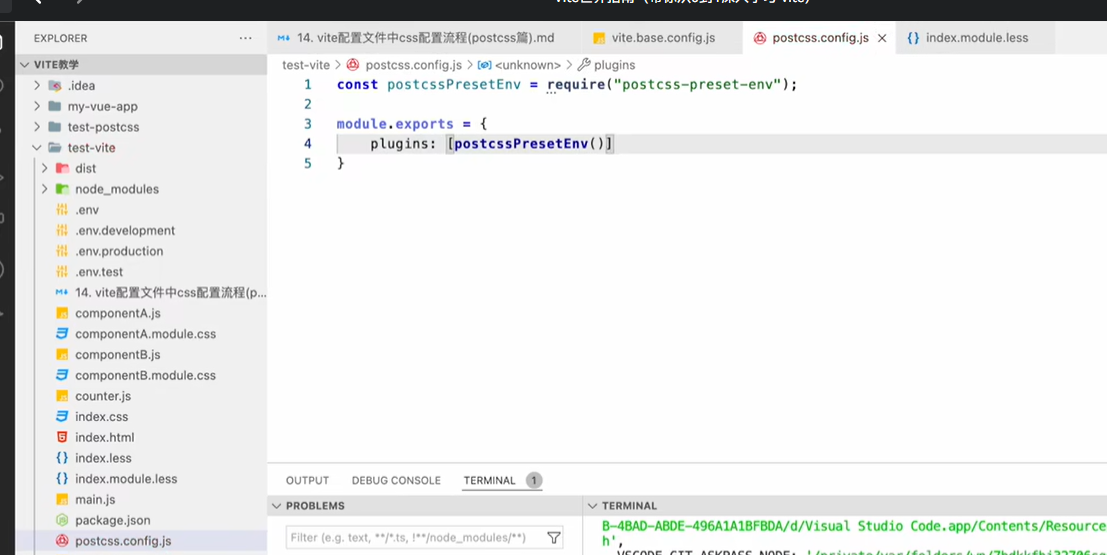The height and width of the screenshot is (555, 1107).
Task: Click the package.json Node file icon
Action: (62, 520)
